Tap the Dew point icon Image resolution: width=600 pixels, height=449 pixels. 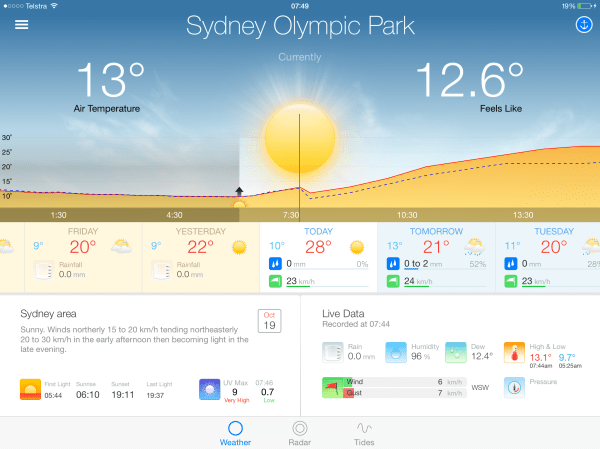pyautogui.click(x=456, y=352)
